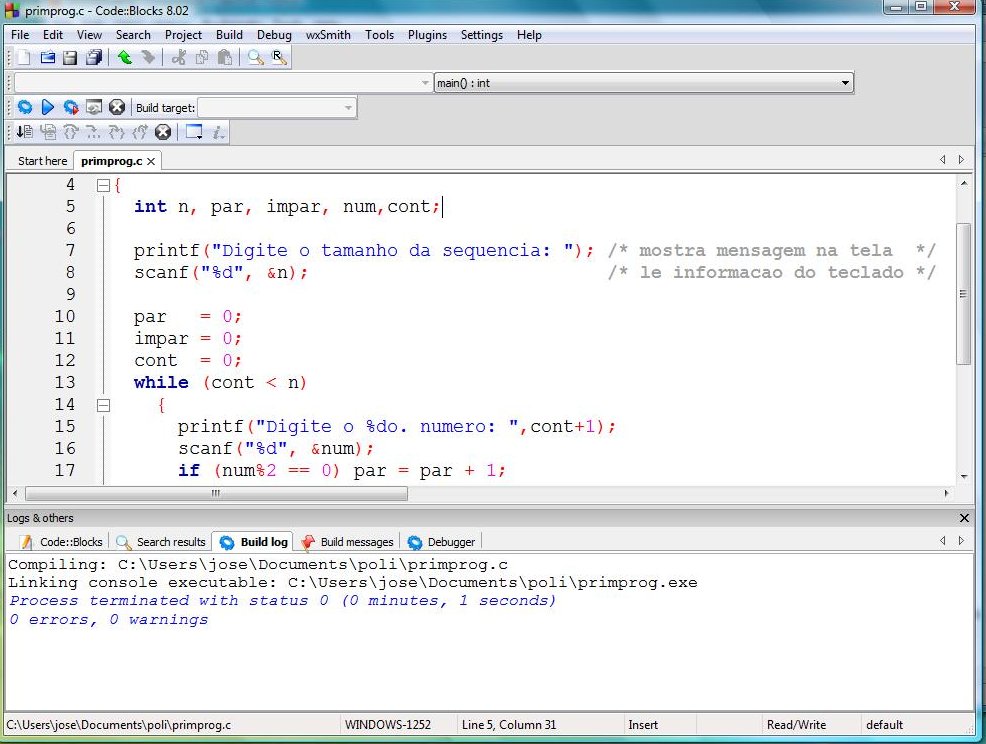
Task: Collapse the while block fold at line 14
Action: [102, 405]
